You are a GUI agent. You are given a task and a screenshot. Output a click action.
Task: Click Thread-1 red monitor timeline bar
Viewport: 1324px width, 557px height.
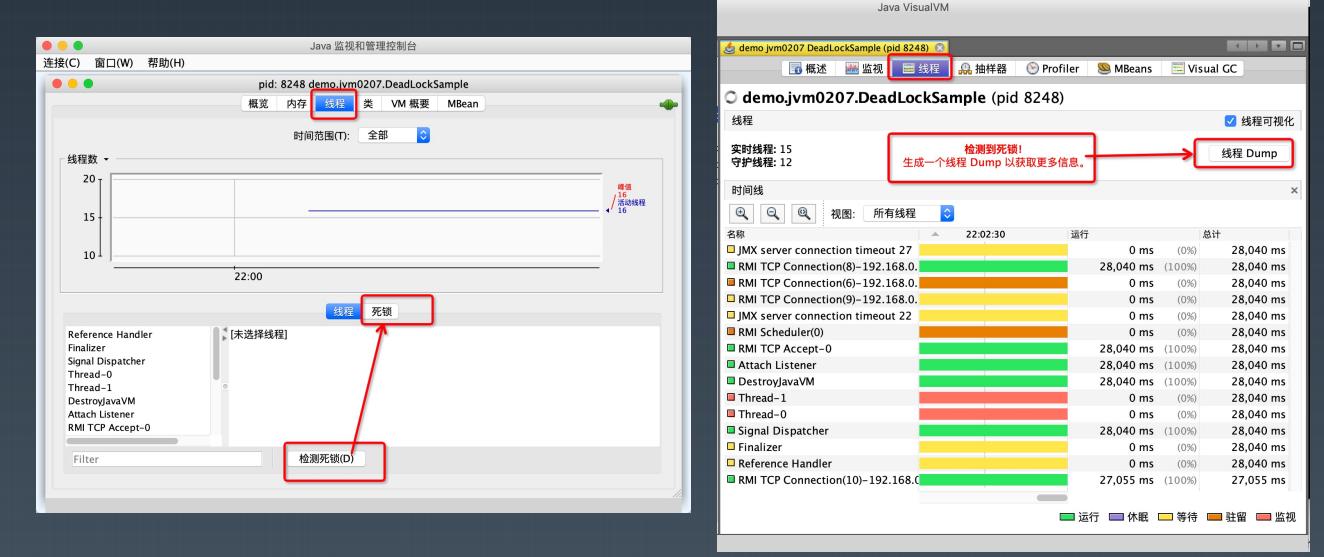993,398
